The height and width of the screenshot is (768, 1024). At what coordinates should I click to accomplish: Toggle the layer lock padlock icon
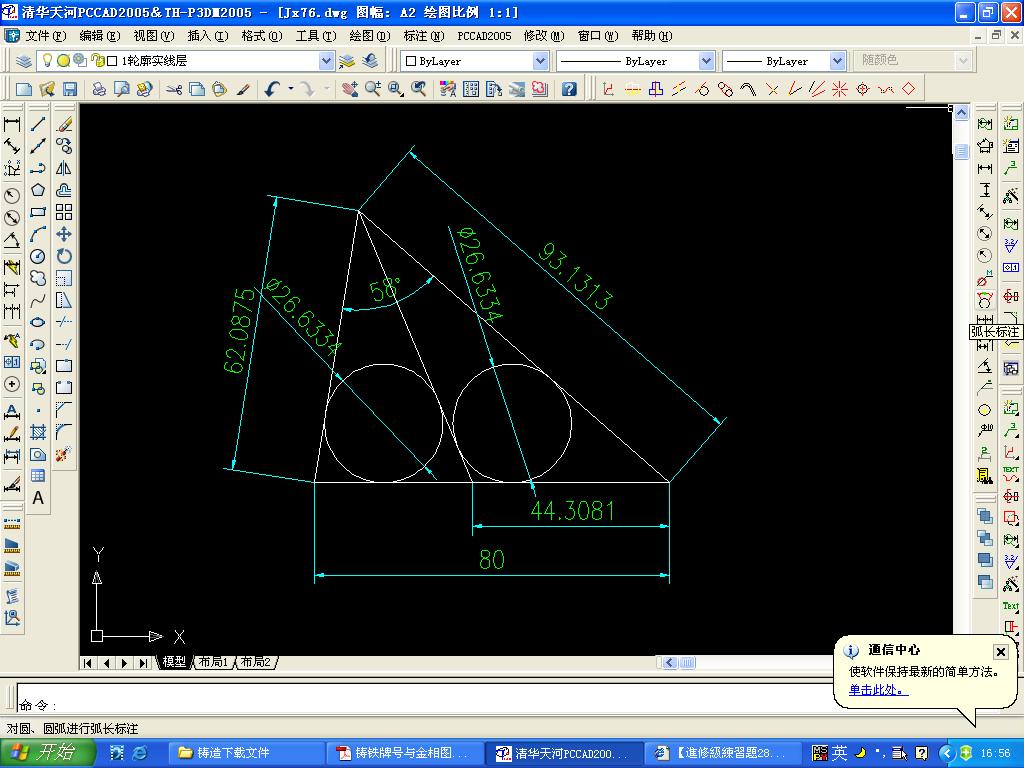point(100,61)
